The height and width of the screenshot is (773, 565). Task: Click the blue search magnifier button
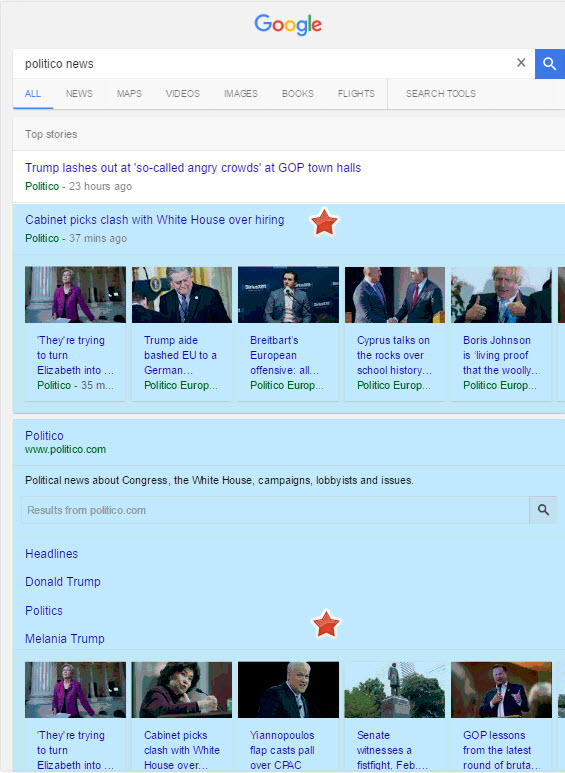550,64
